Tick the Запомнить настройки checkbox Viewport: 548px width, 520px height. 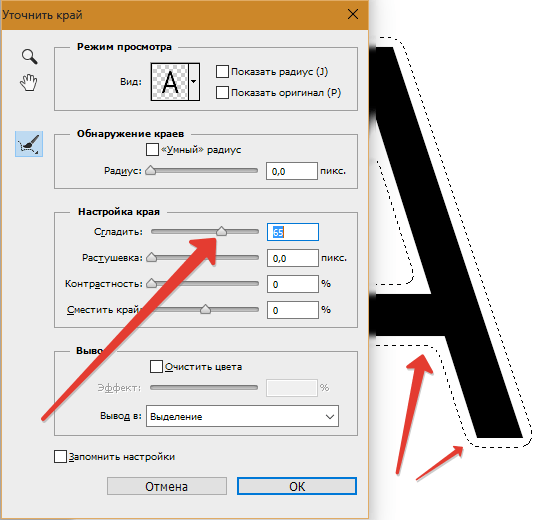(60, 456)
